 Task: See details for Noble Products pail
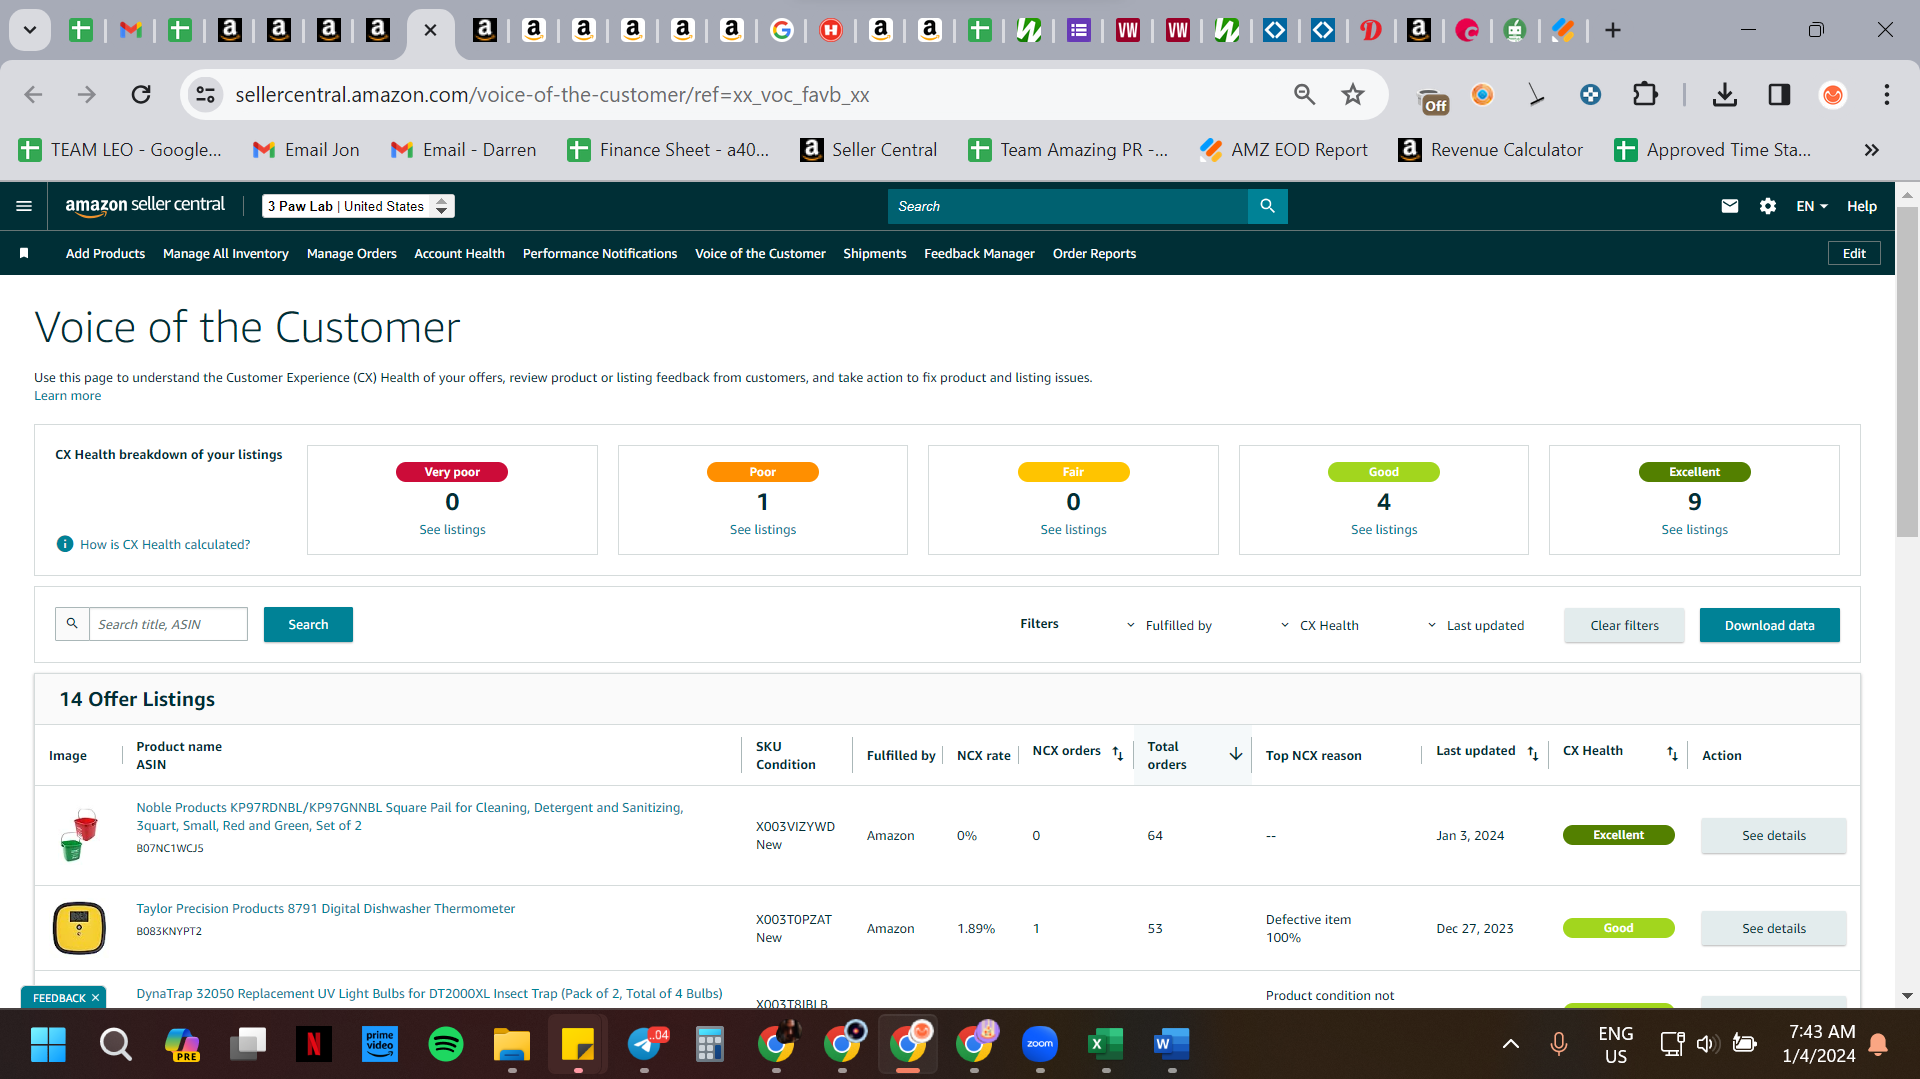click(1773, 836)
